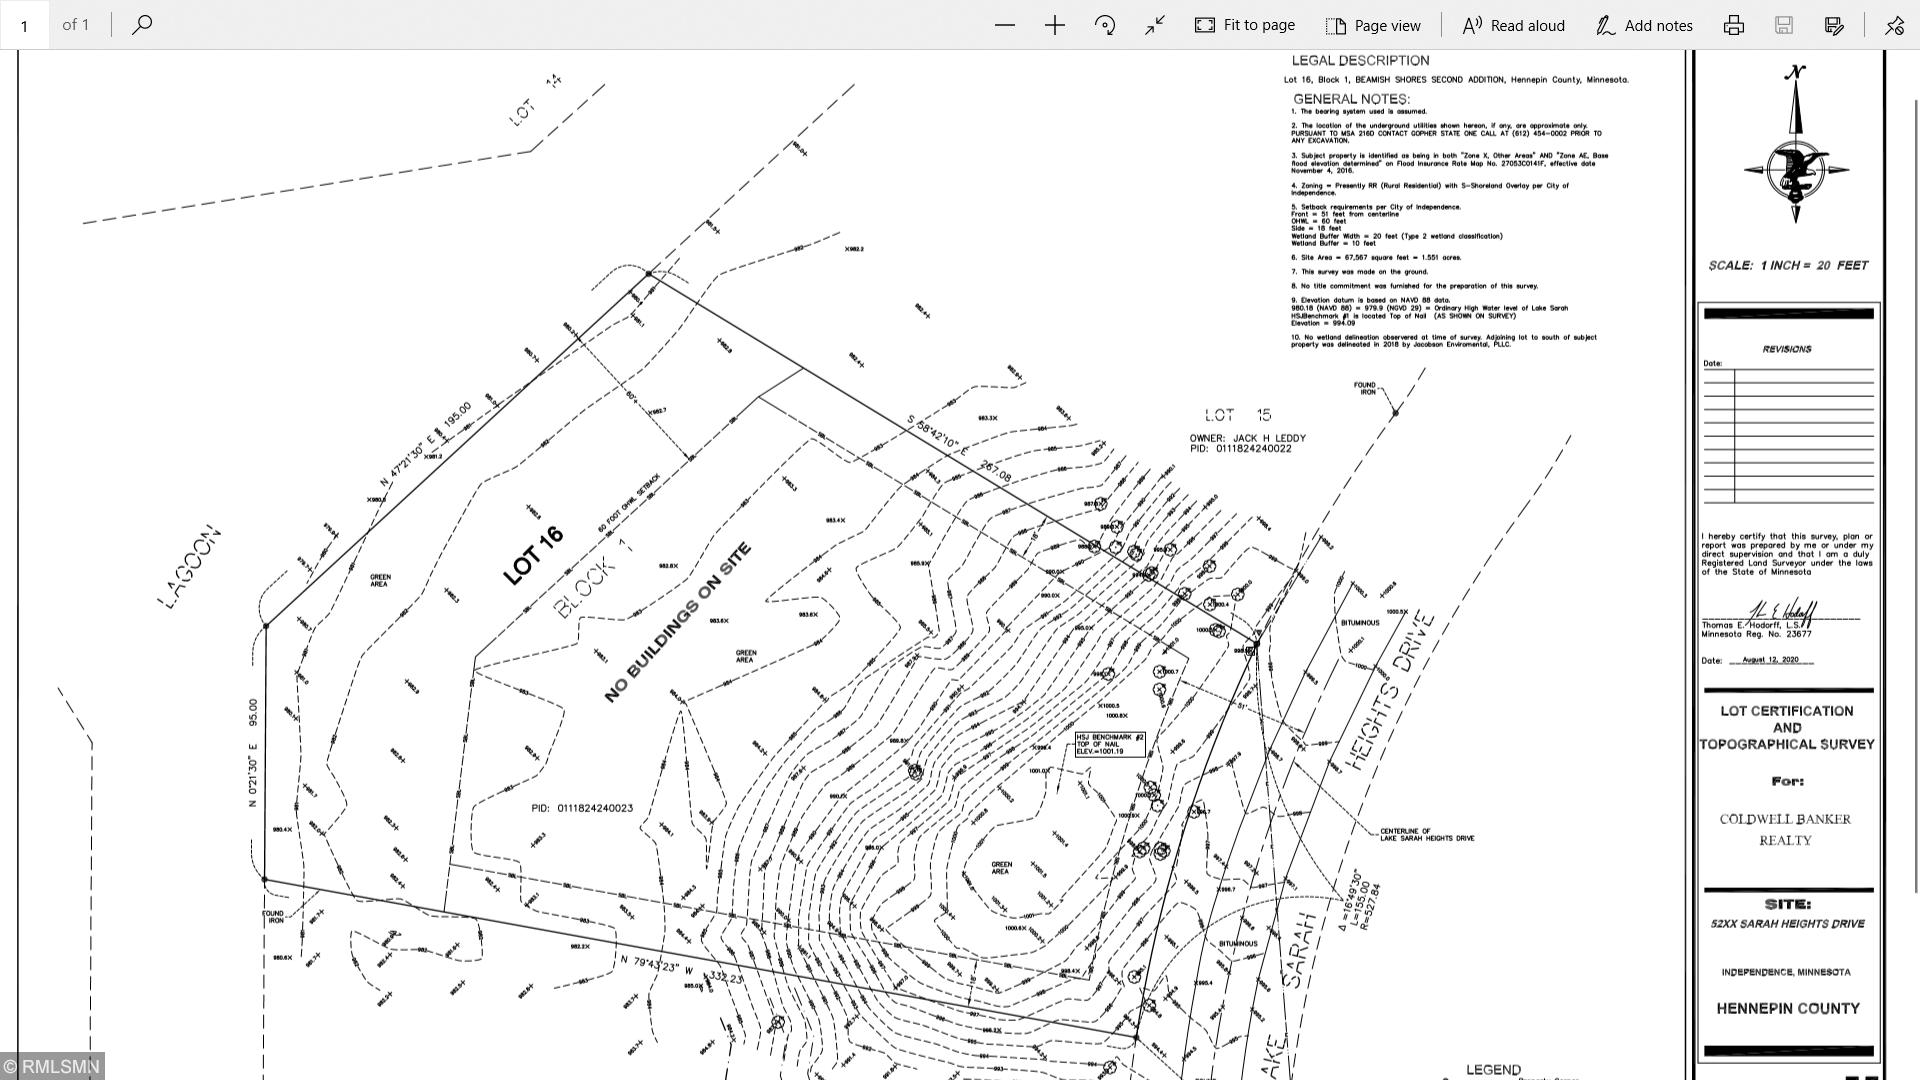Zoom in with the plus icon

point(1055,25)
